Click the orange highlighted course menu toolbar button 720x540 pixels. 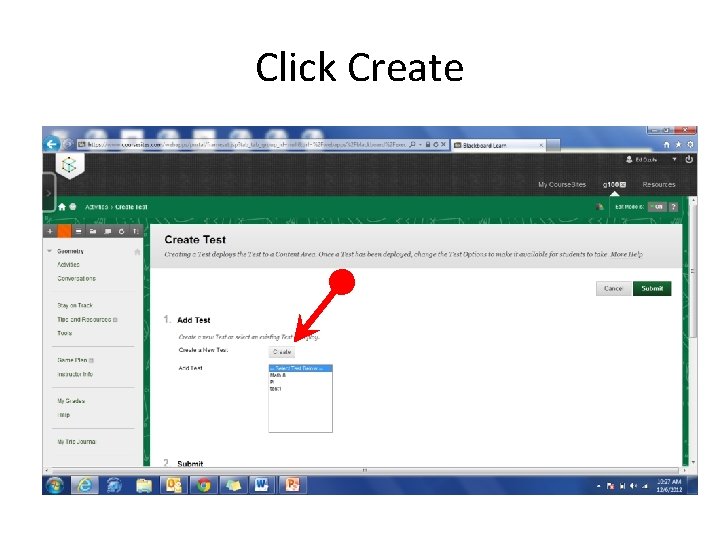tap(64, 231)
